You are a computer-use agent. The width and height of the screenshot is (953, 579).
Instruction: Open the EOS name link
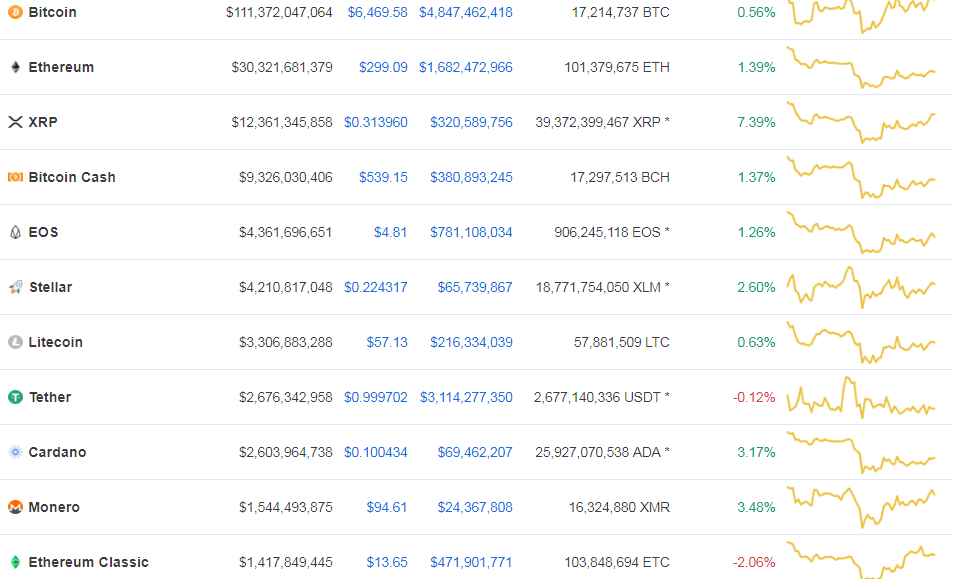[43, 232]
